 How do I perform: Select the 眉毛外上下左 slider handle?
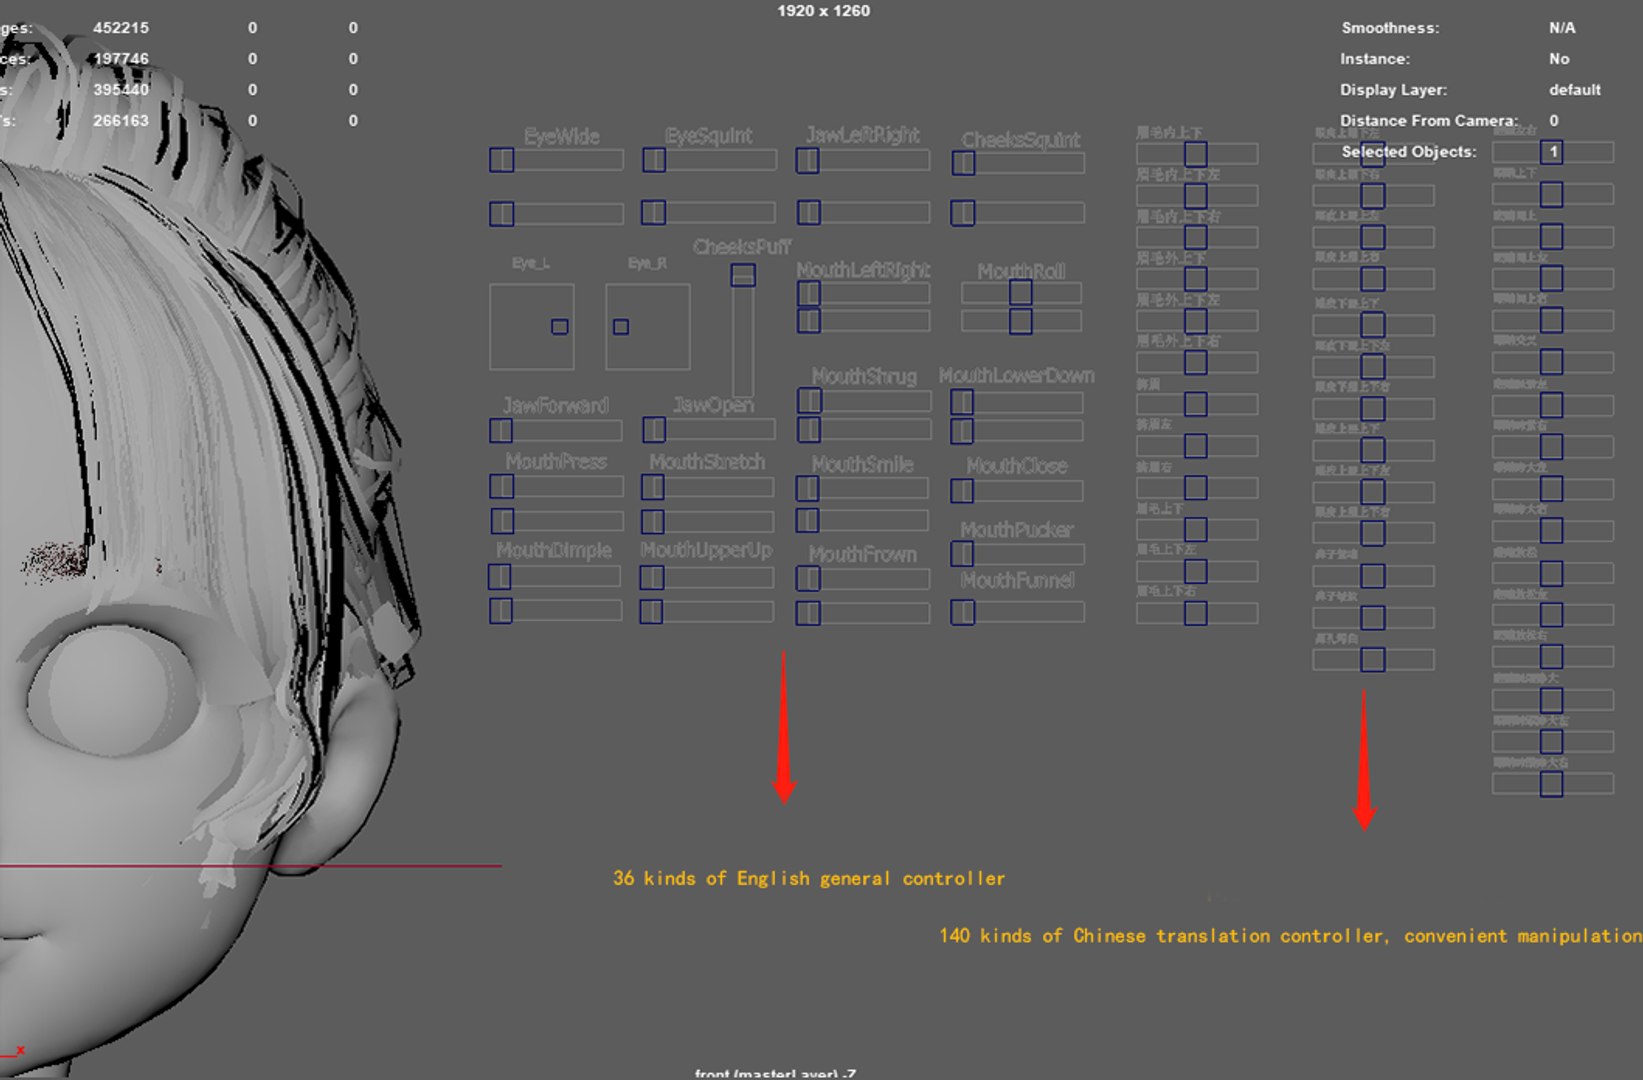[1195, 321]
